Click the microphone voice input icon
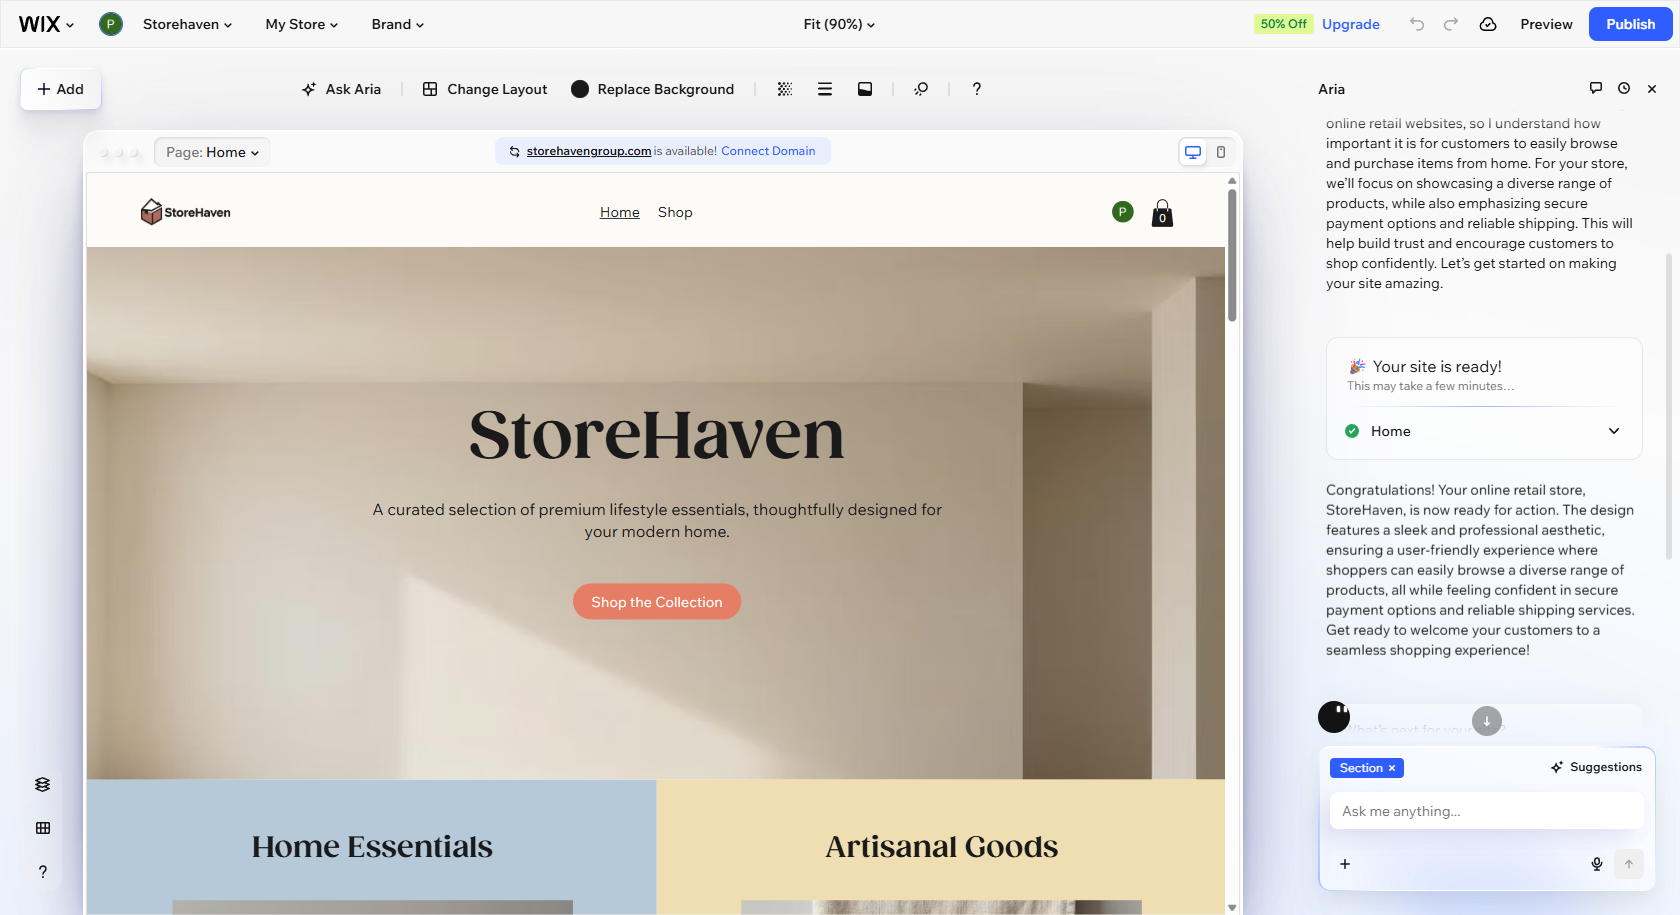Screen dimensions: 1680x915 [1597, 864]
